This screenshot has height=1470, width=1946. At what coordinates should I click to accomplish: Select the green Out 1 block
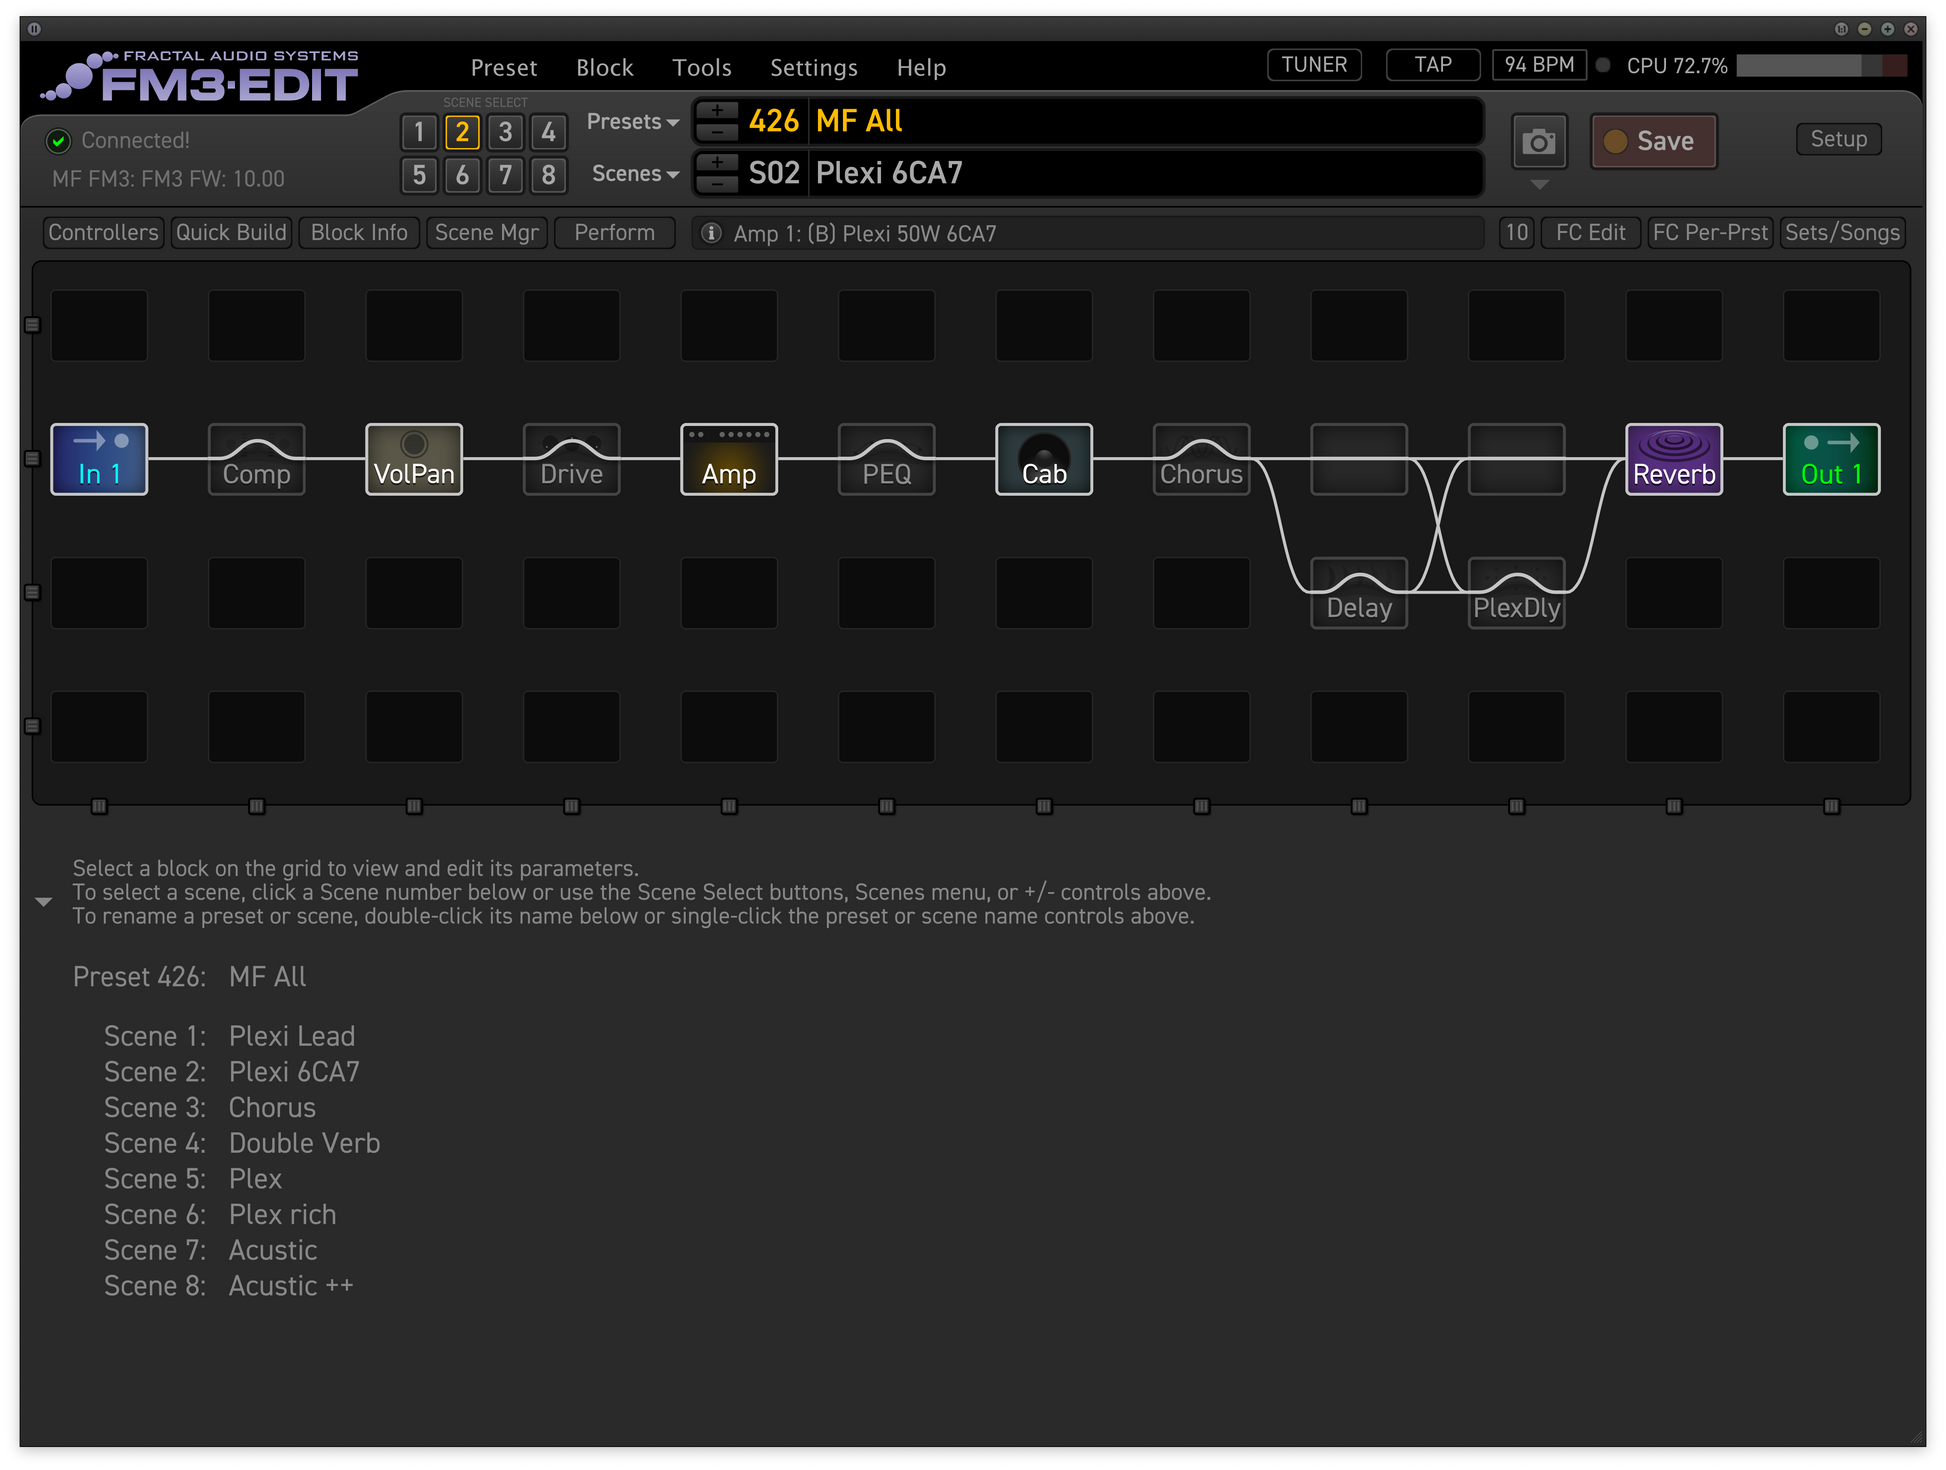click(1831, 459)
